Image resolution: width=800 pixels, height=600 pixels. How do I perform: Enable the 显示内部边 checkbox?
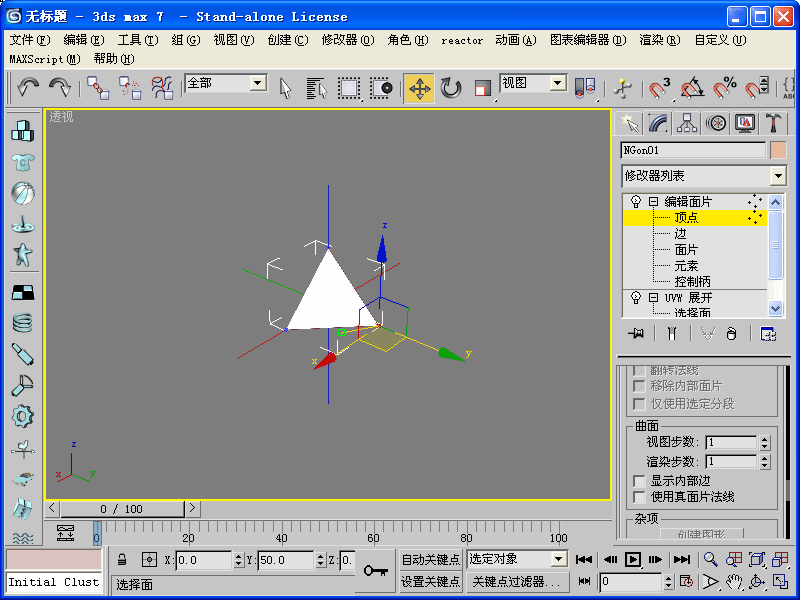click(640, 481)
